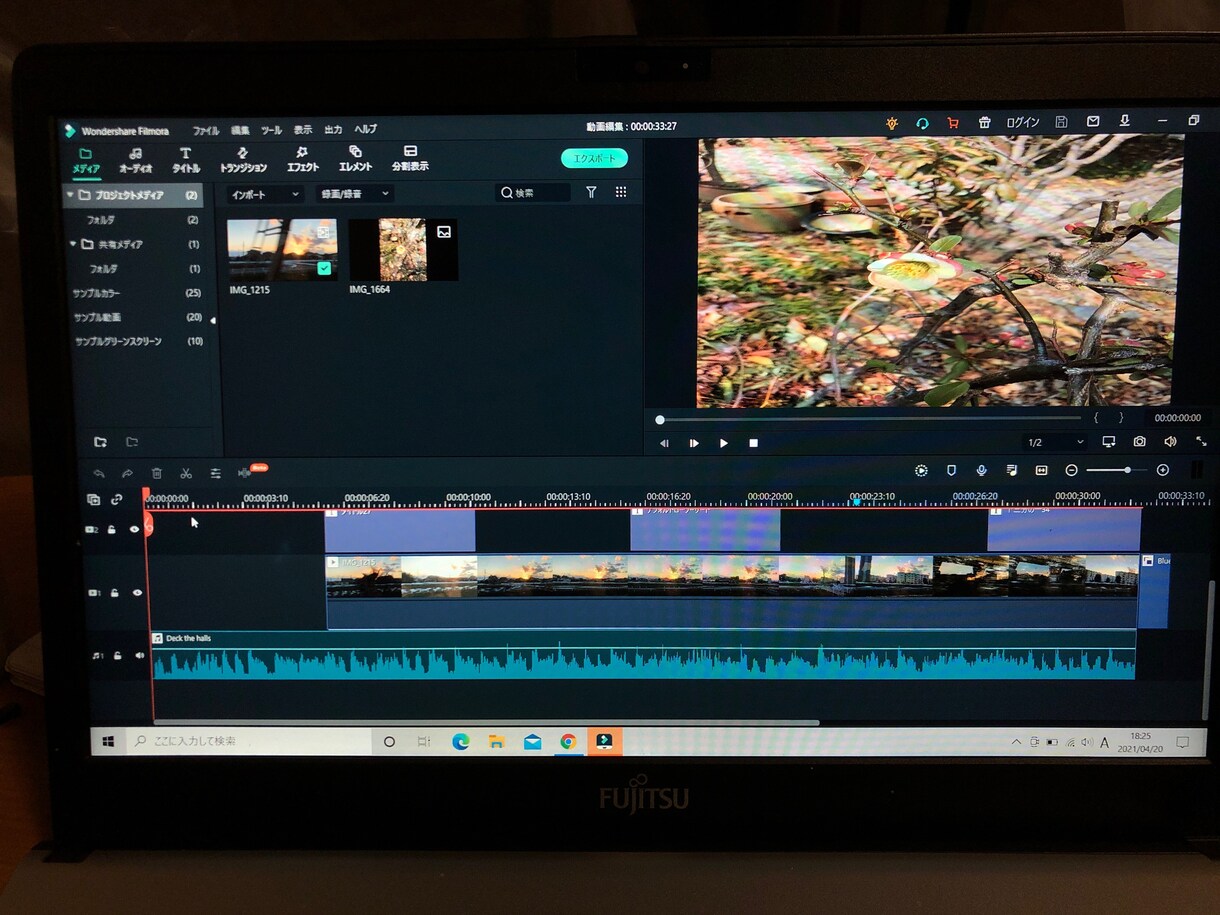Redo the last timeline edit
The width and height of the screenshot is (1220, 915).
[x=127, y=473]
